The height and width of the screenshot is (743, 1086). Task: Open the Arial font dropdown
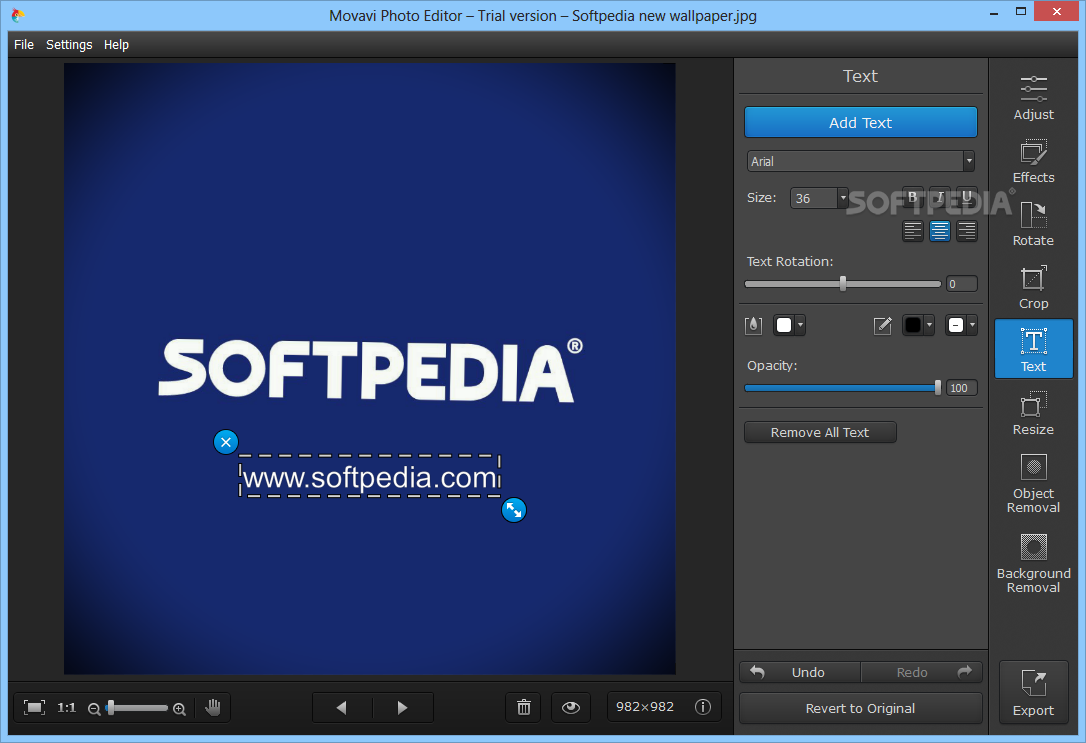pos(861,161)
